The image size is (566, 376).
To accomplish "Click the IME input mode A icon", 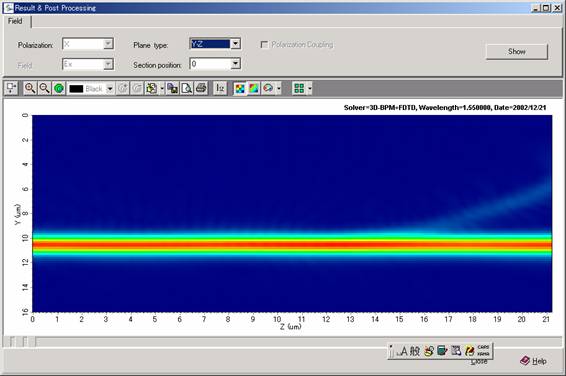I will [x=404, y=351].
